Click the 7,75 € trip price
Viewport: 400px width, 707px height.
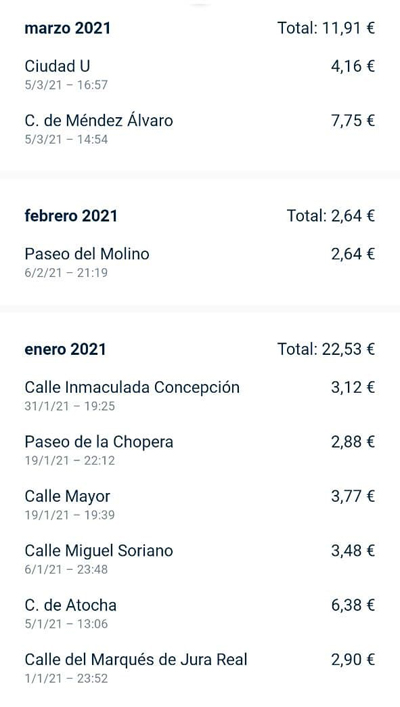pos(353,120)
